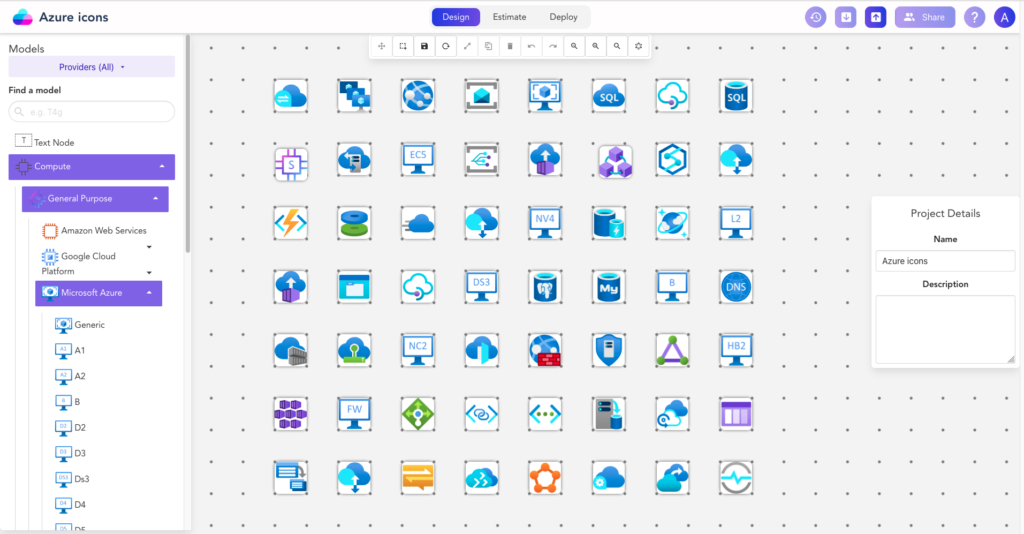1024x534 pixels.
Task: Click the FW monitor node
Action: tap(354, 414)
